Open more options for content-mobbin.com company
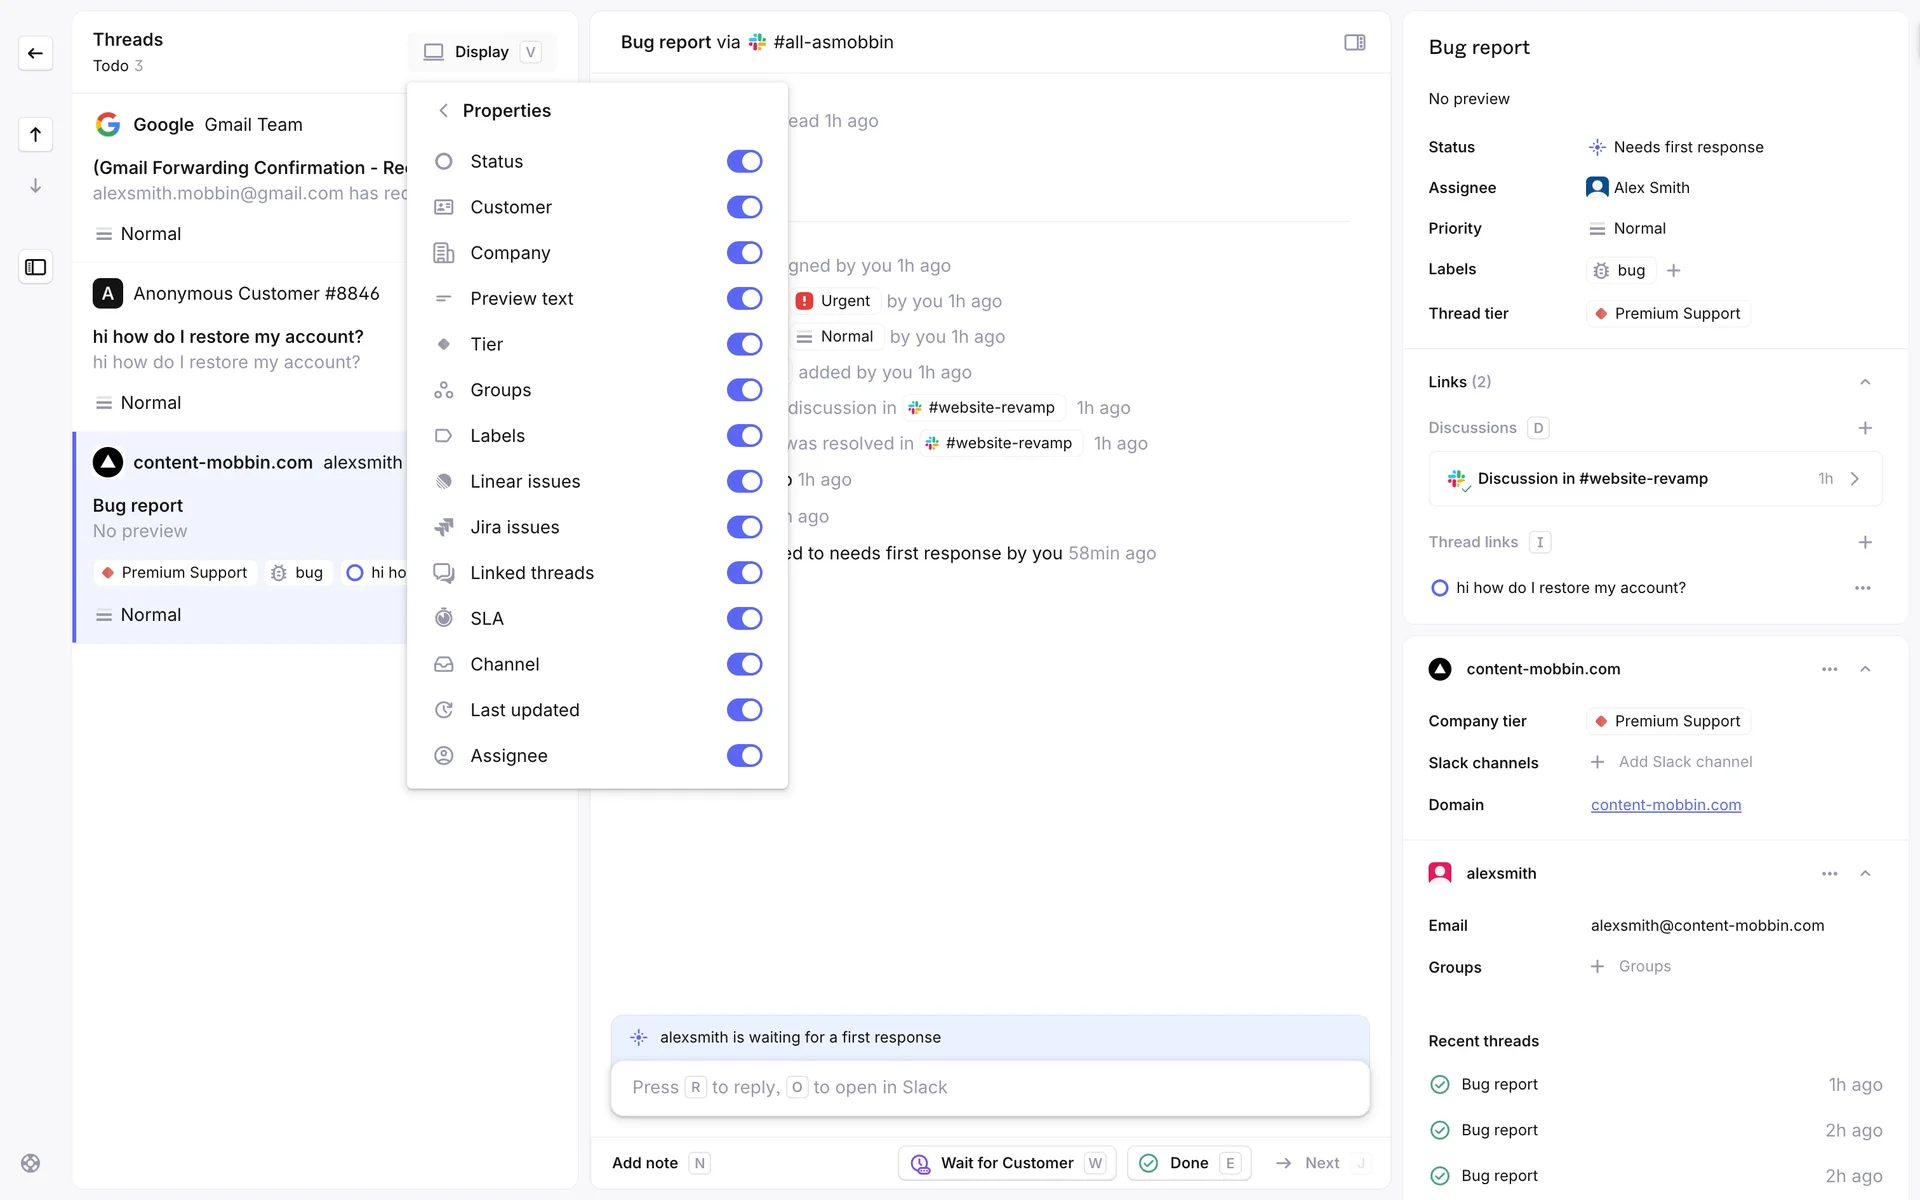The image size is (1920, 1200). (x=1829, y=669)
